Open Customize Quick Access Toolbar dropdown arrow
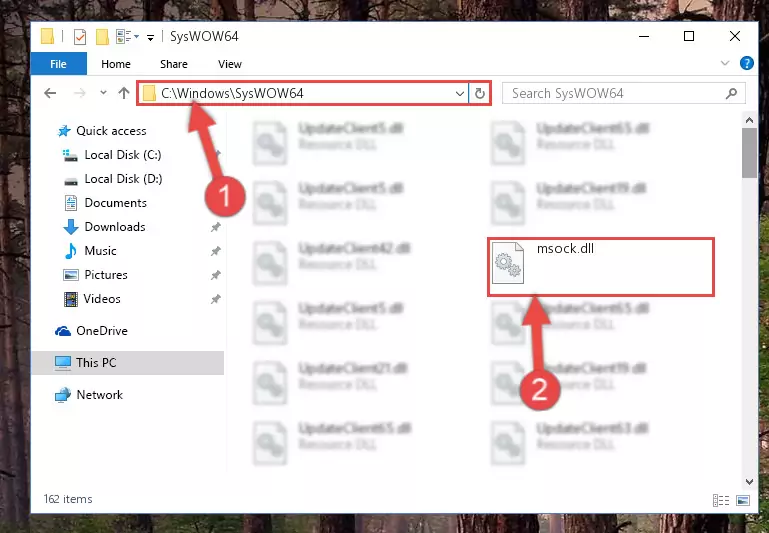 [x=150, y=37]
